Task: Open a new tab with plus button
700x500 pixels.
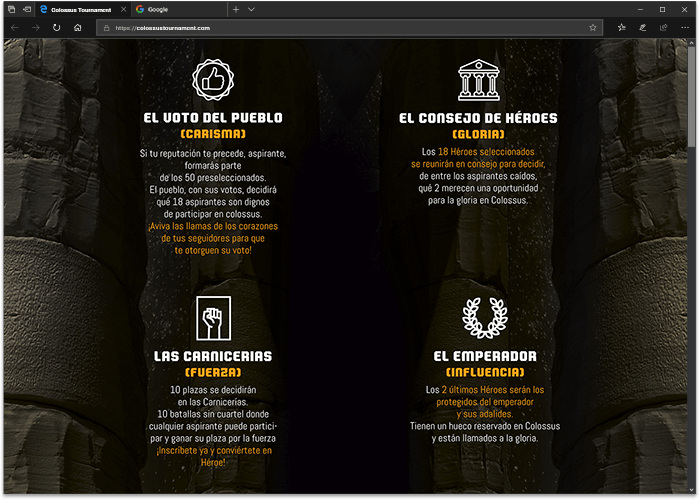Action: (236, 9)
